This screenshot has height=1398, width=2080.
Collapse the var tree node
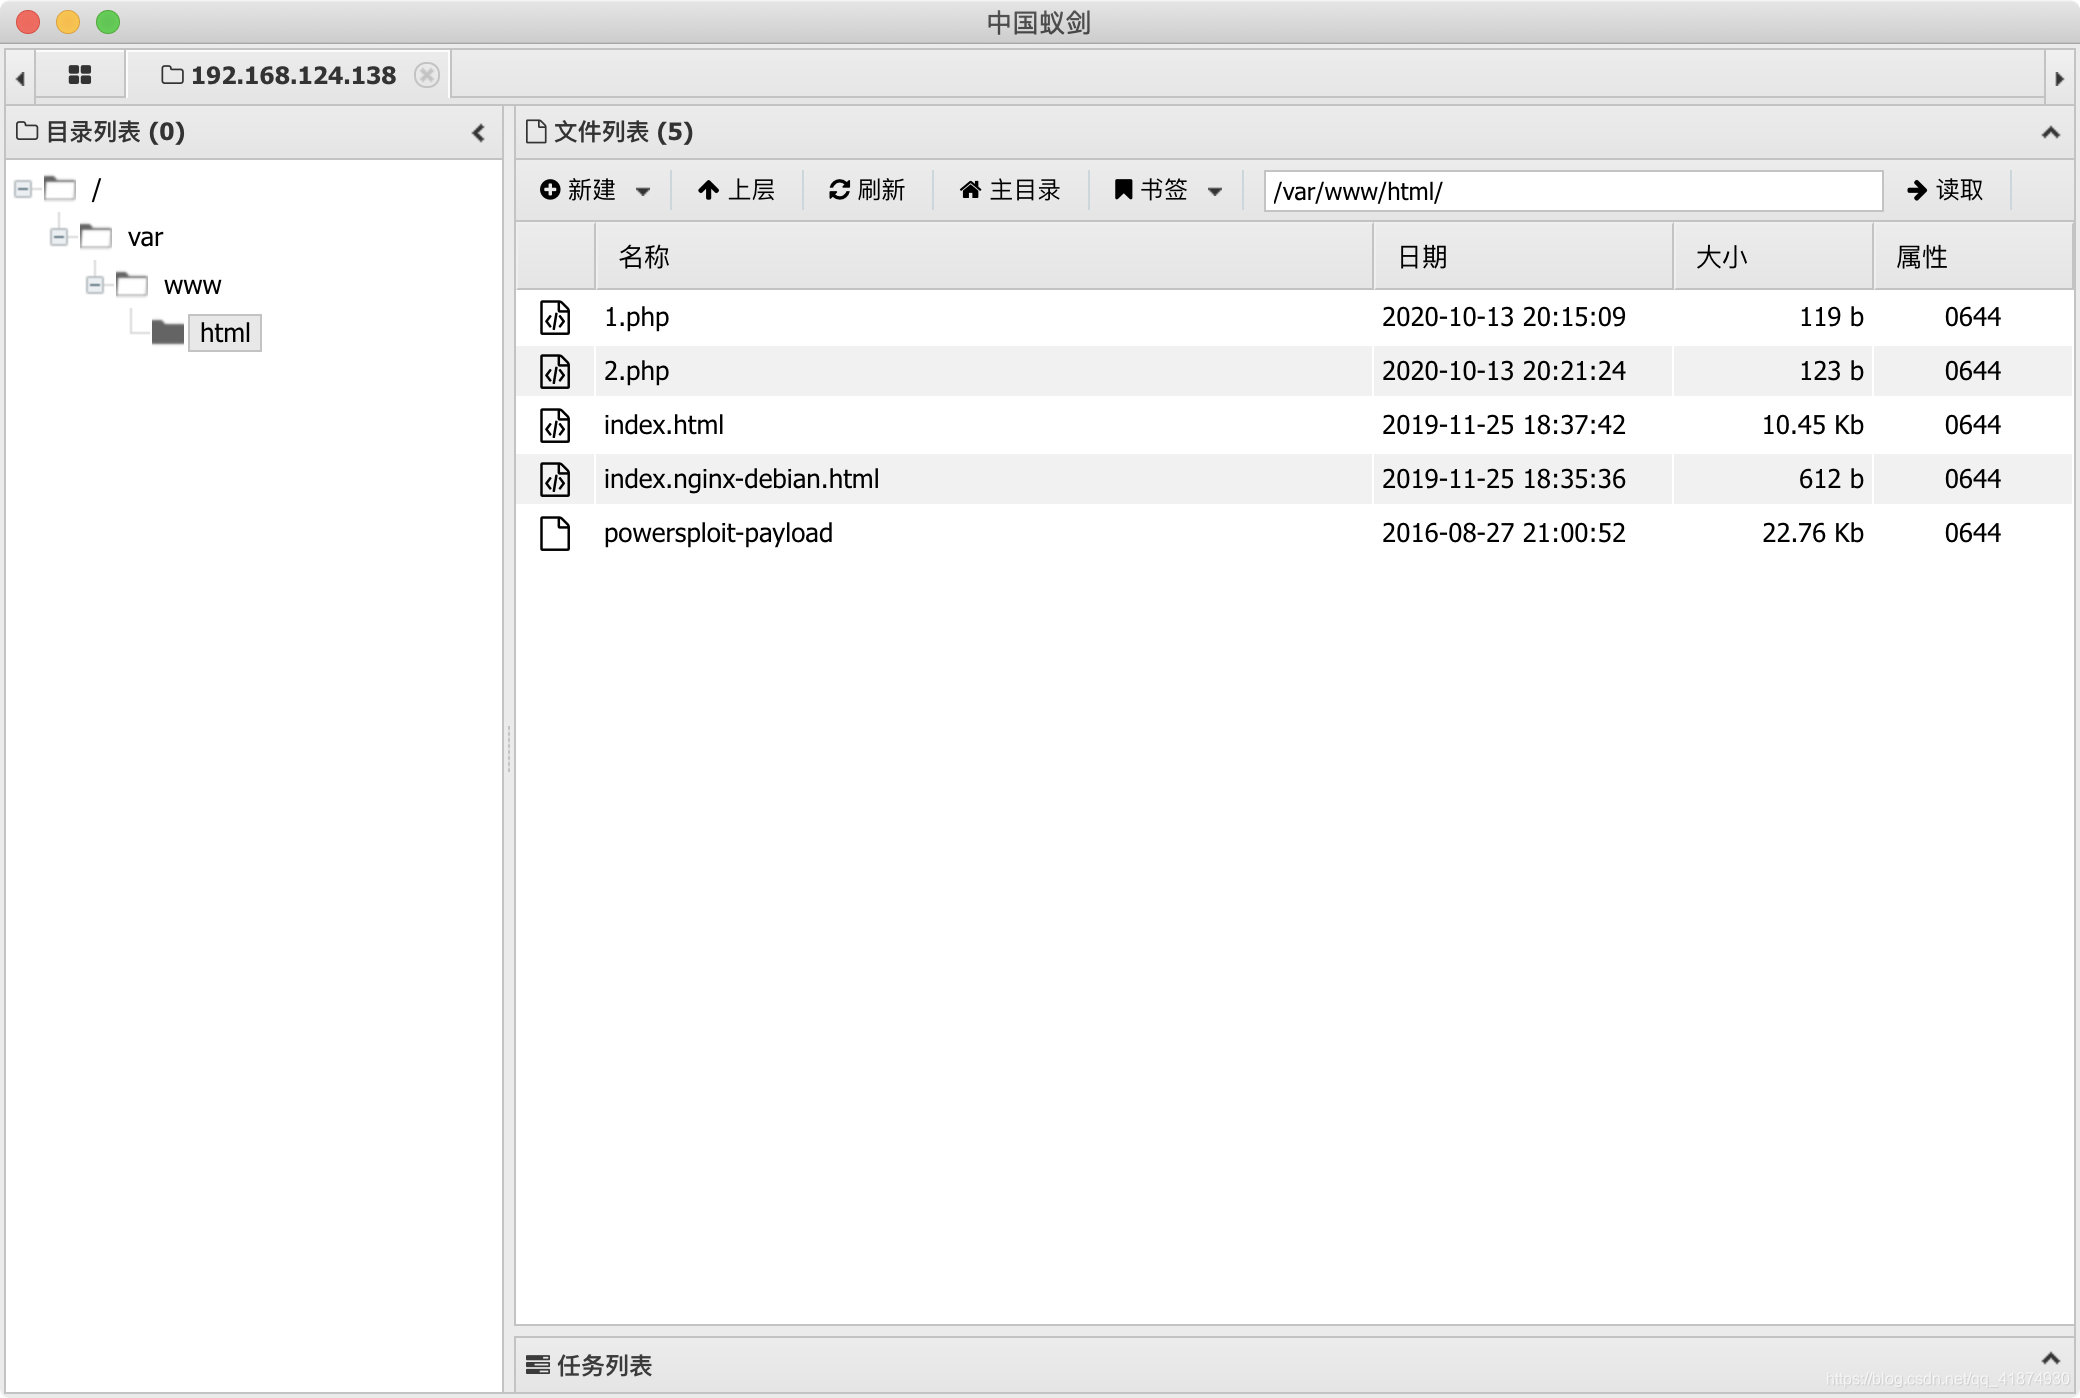(x=59, y=237)
